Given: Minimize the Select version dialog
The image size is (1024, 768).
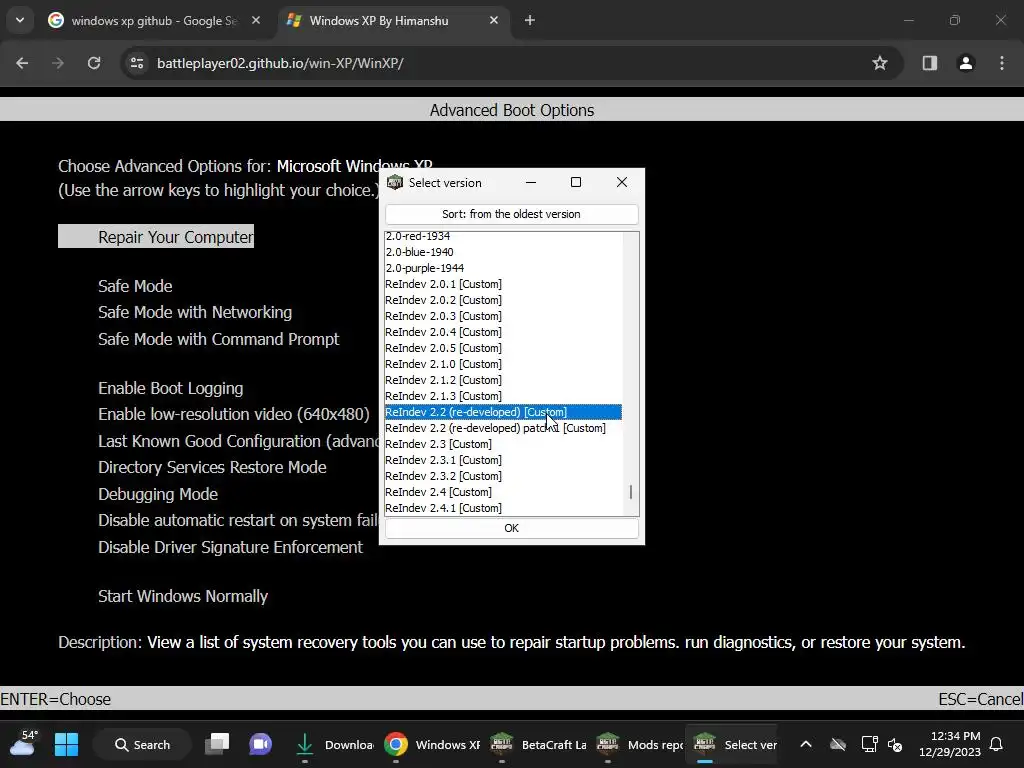Looking at the screenshot, I should [531, 182].
